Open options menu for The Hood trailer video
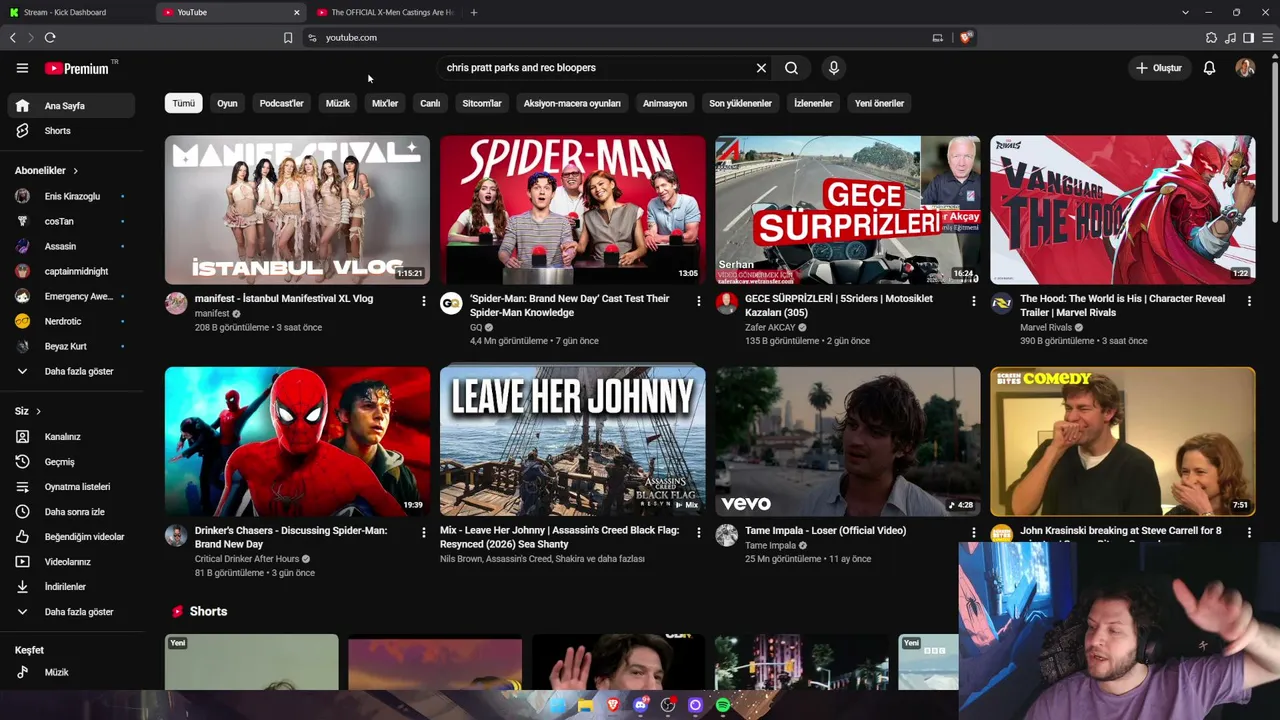This screenshot has width=1280, height=720. (x=1248, y=301)
